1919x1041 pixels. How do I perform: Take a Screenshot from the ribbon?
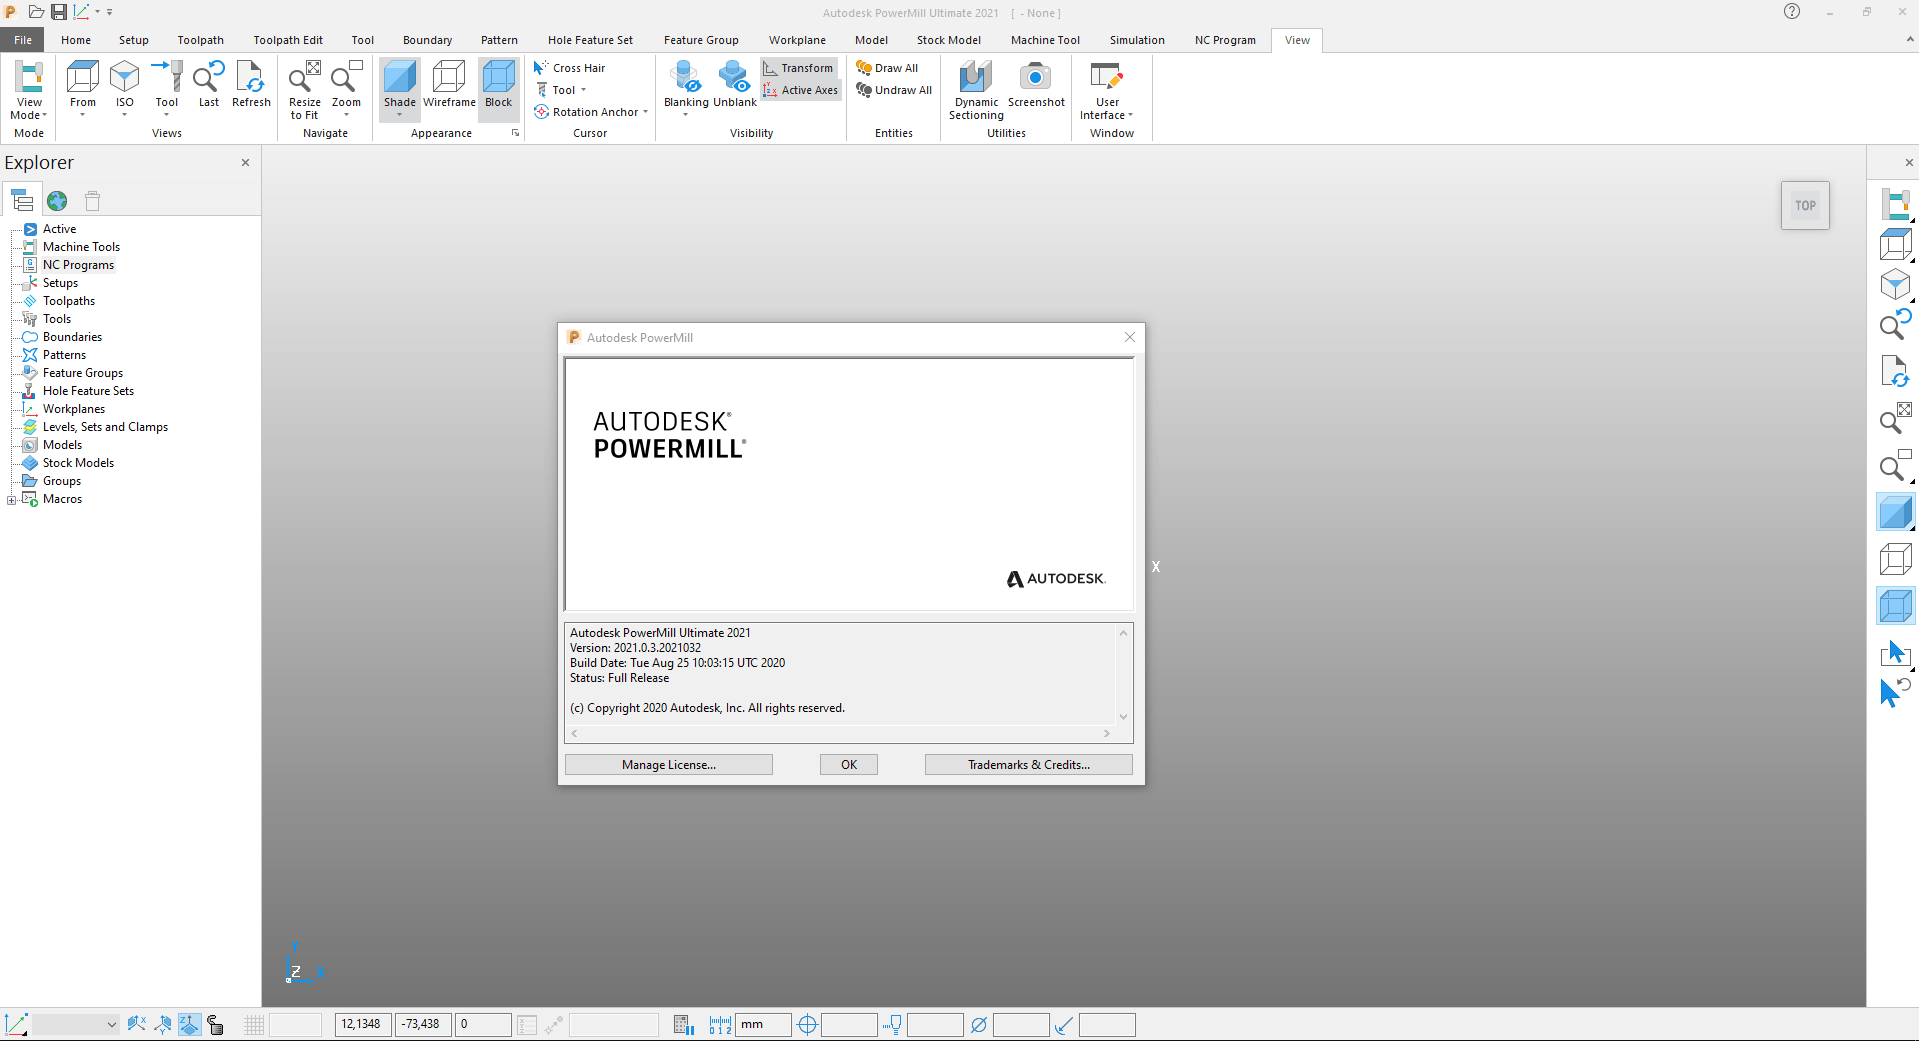point(1036,85)
